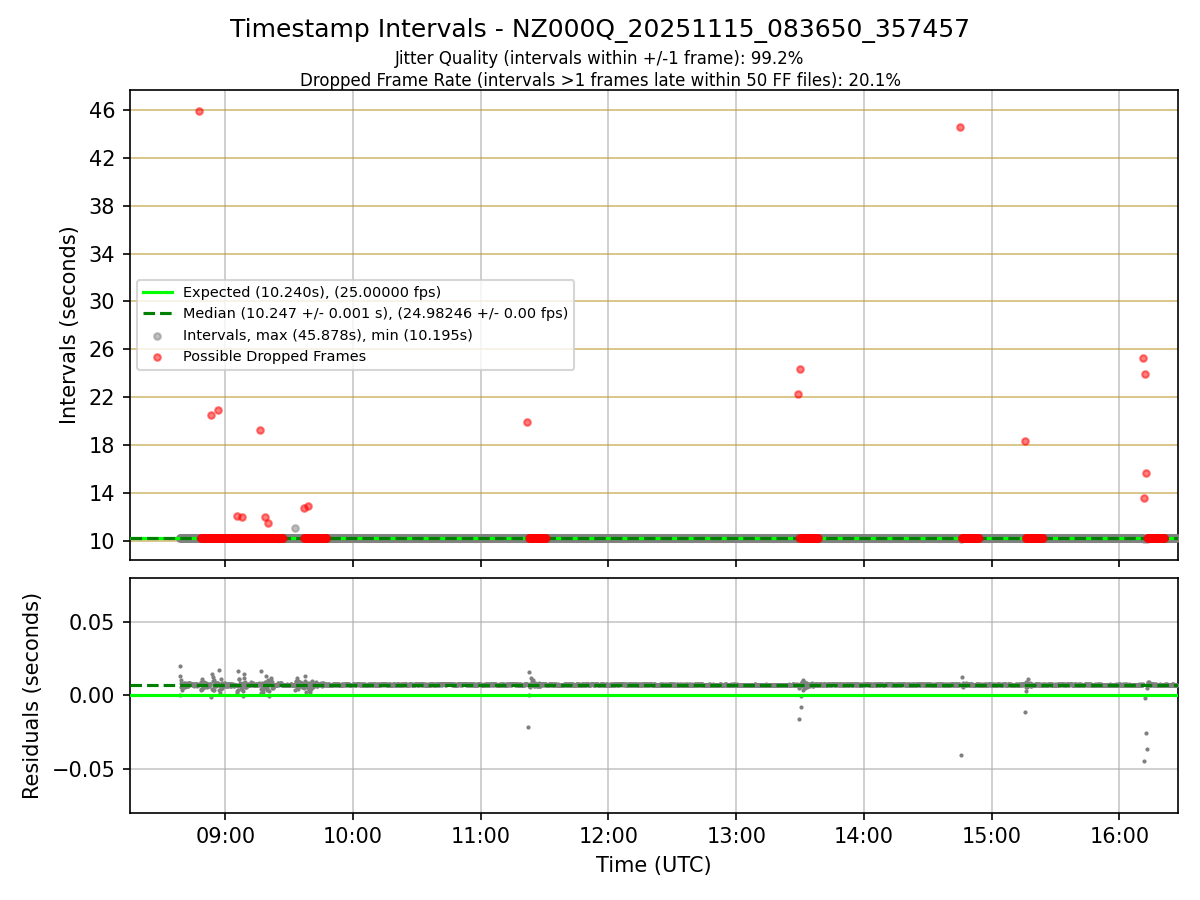Image resolution: width=1200 pixels, height=900 pixels.
Task: Click the red point near 18 seconds after 15:00
Action: pos(1025,441)
